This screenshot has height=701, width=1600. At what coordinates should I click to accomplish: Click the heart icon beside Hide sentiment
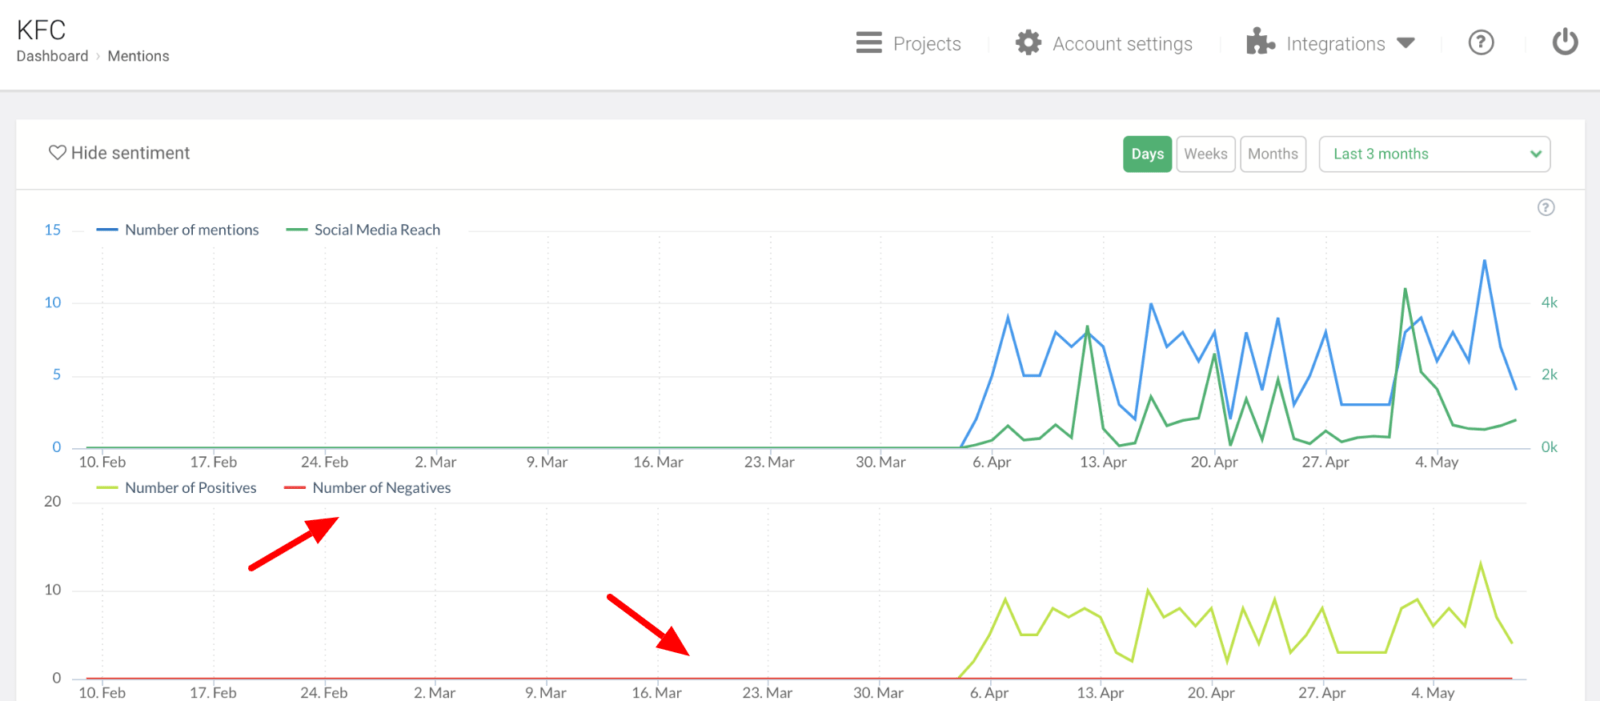(57, 153)
